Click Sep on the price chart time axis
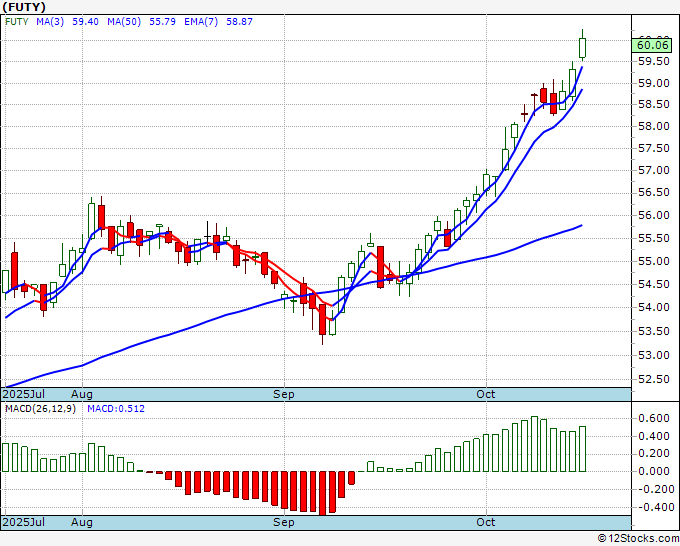The image size is (680, 546). (284, 394)
